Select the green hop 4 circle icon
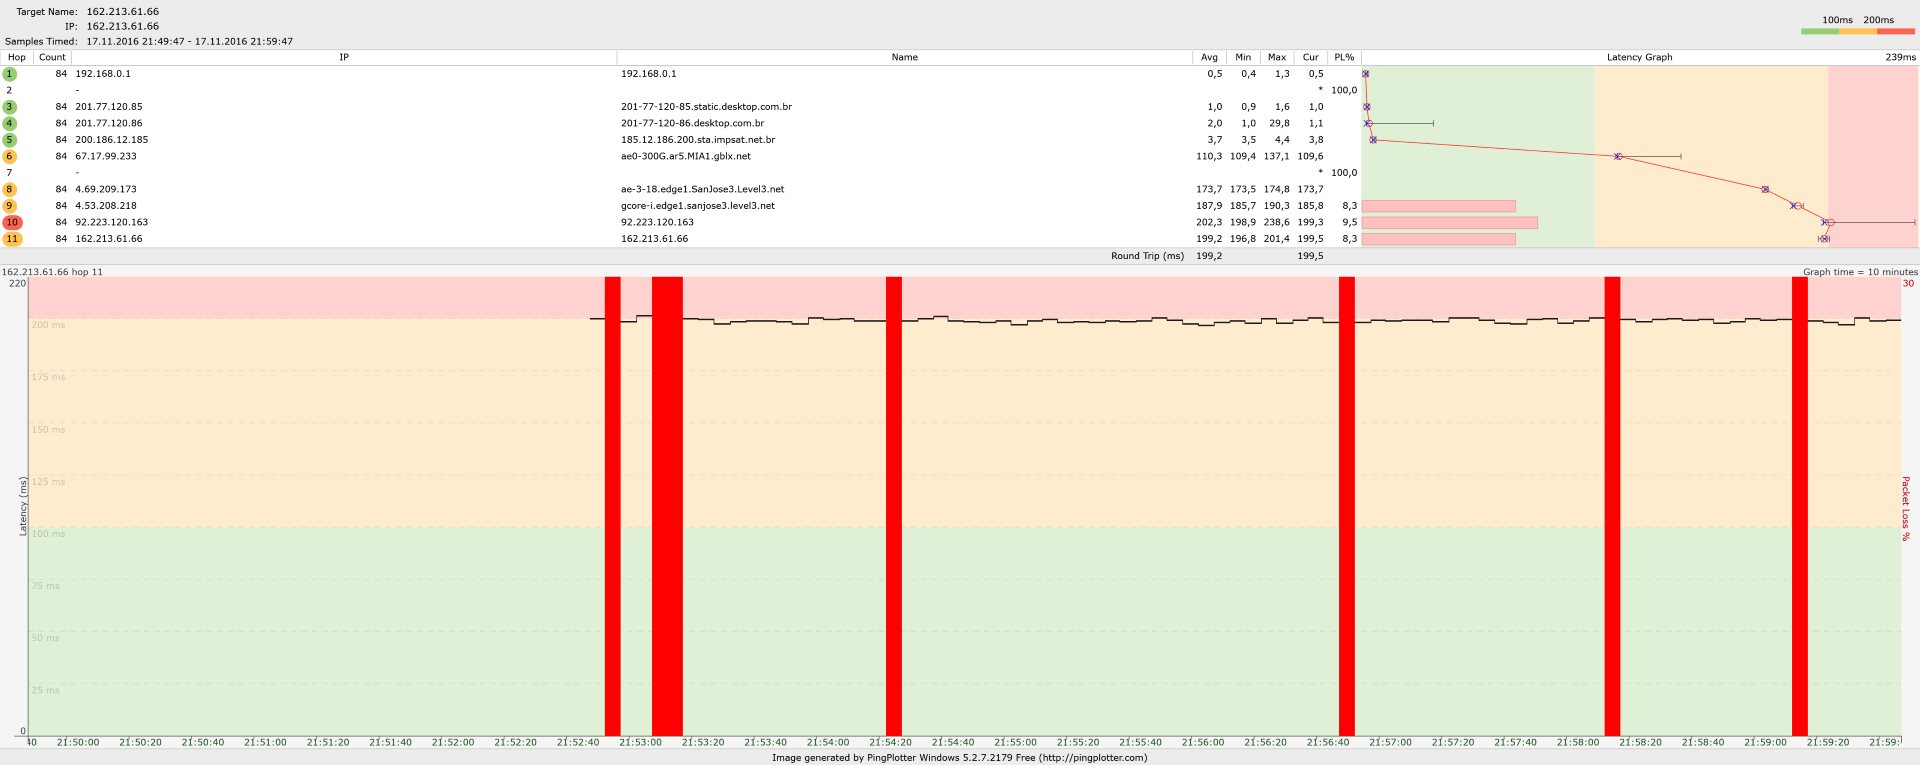The width and height of the screenshot is (1920, 765). click(10, 124)
